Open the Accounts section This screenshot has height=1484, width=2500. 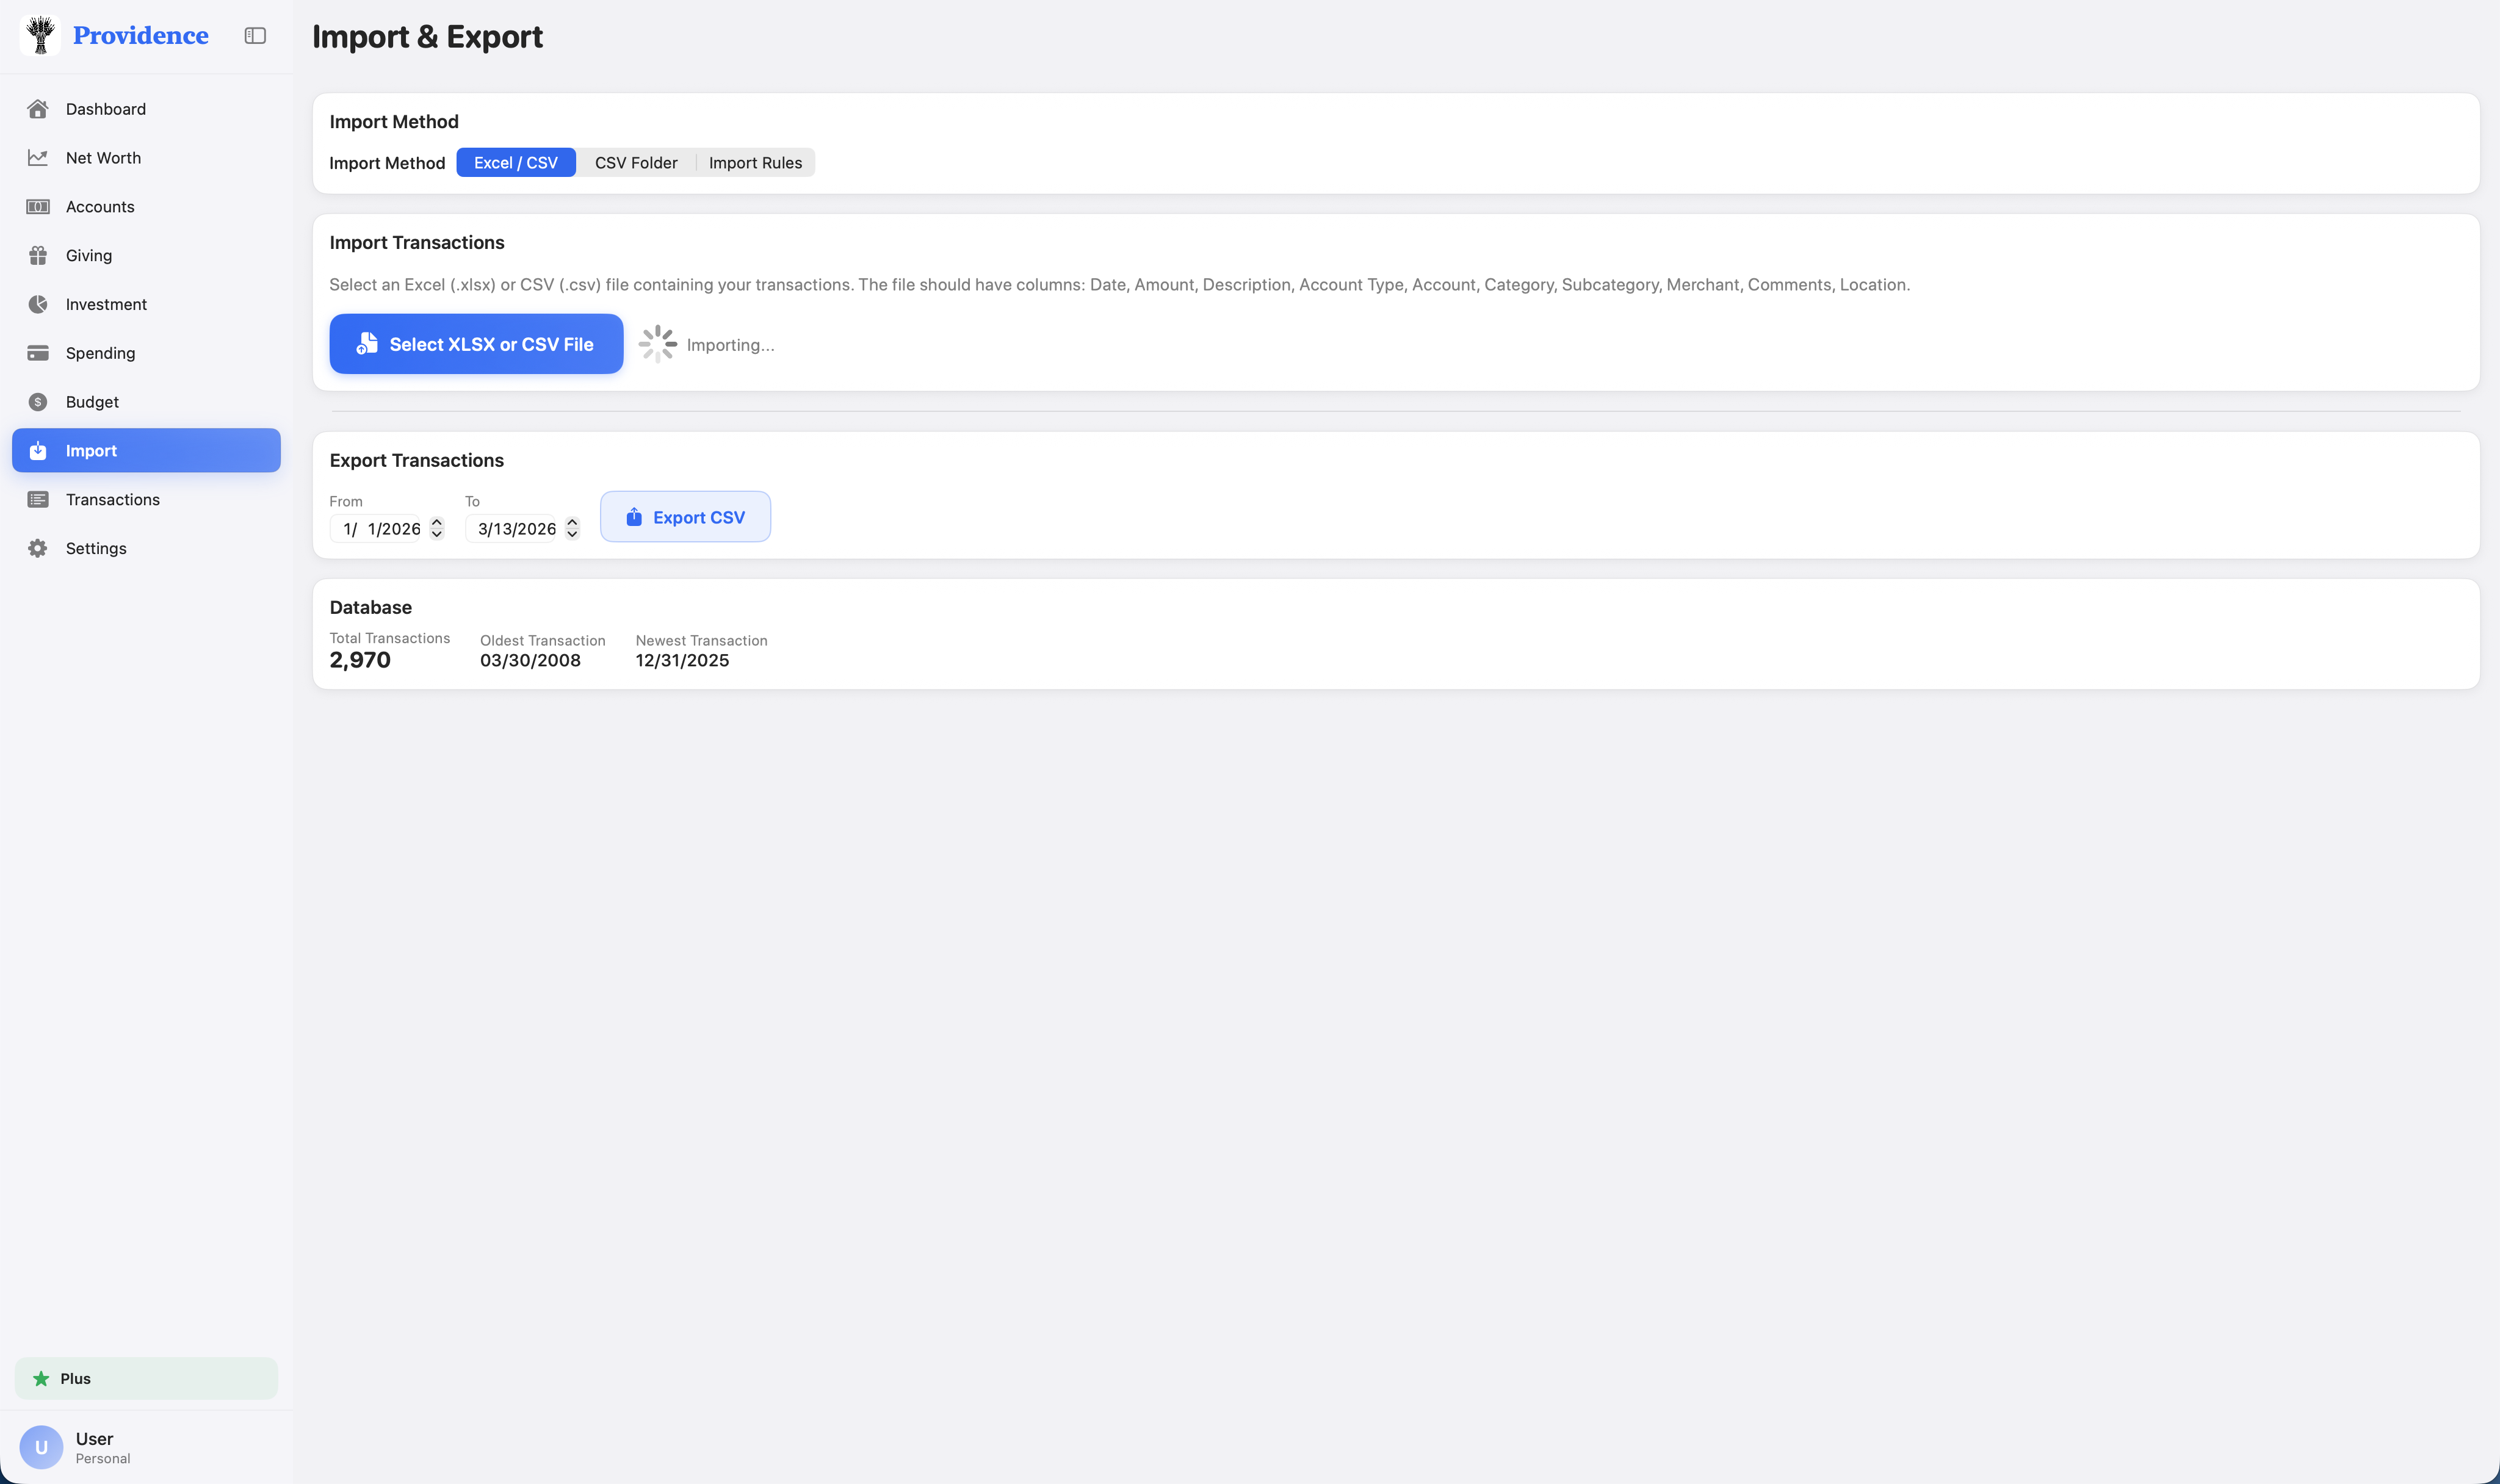pos(146,207)
